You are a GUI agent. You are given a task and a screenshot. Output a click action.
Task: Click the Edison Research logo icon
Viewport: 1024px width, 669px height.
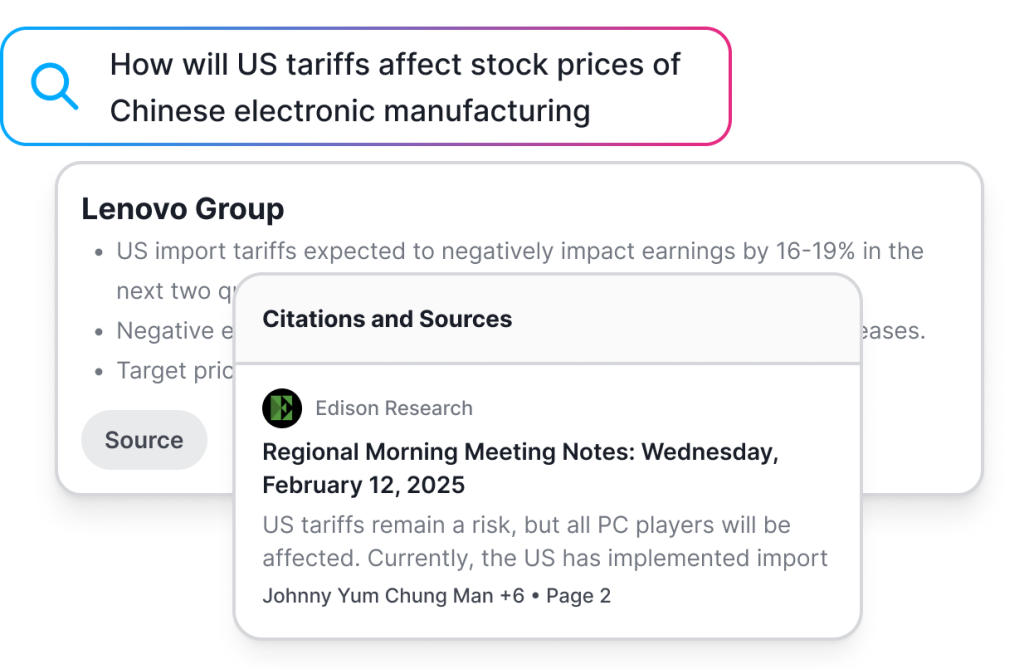pos(282,408)
